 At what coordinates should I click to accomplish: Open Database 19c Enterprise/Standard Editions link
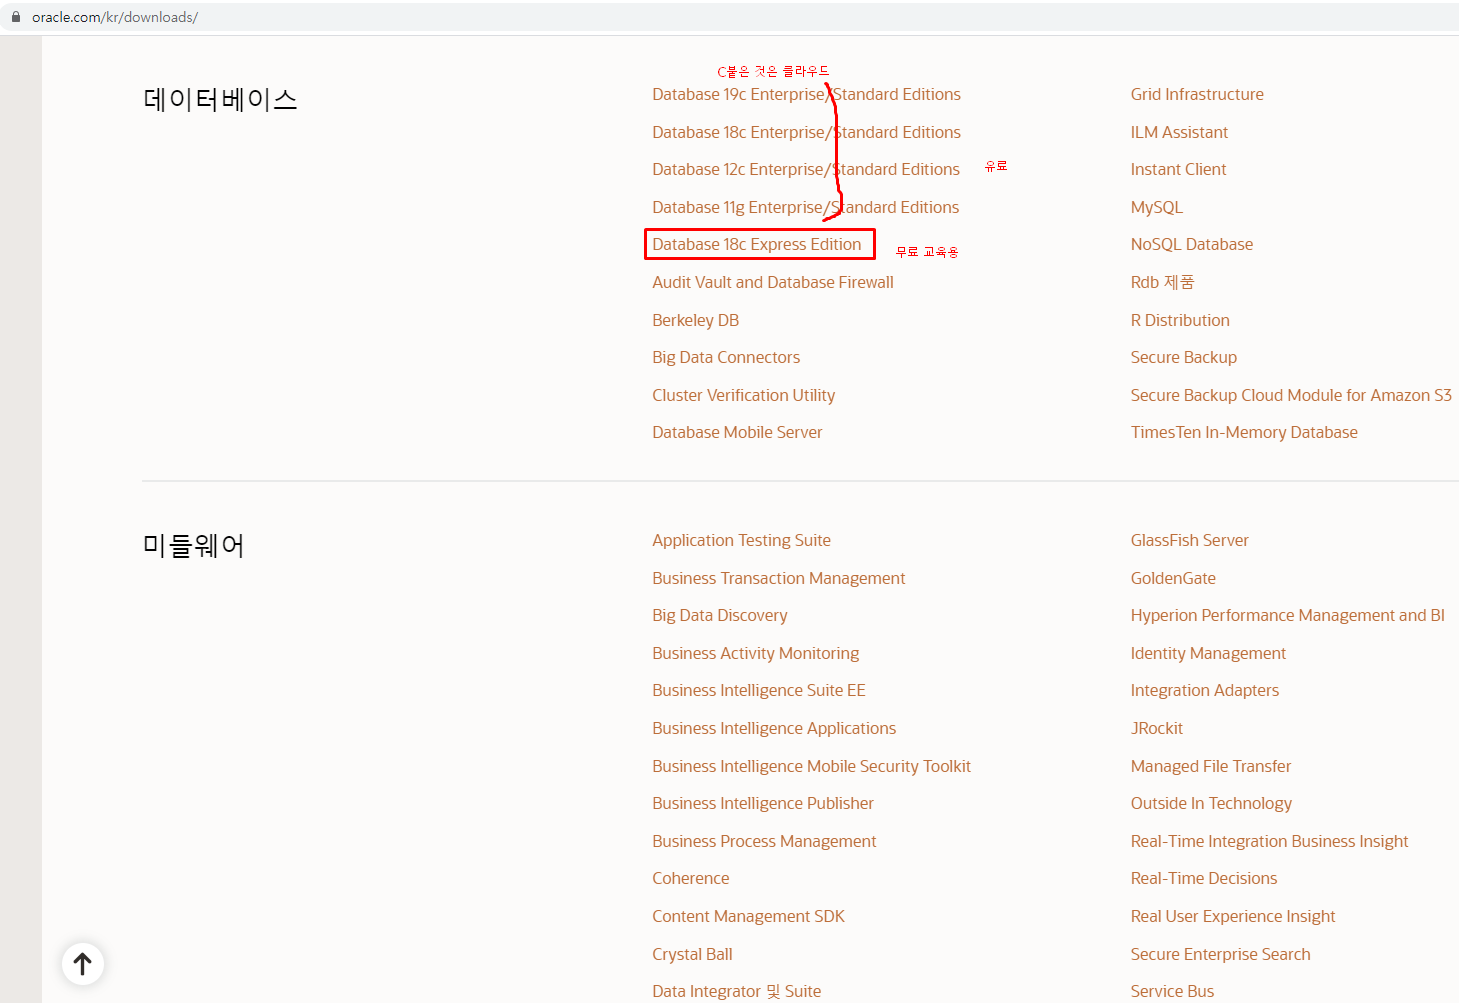click(x=806, y=94)
